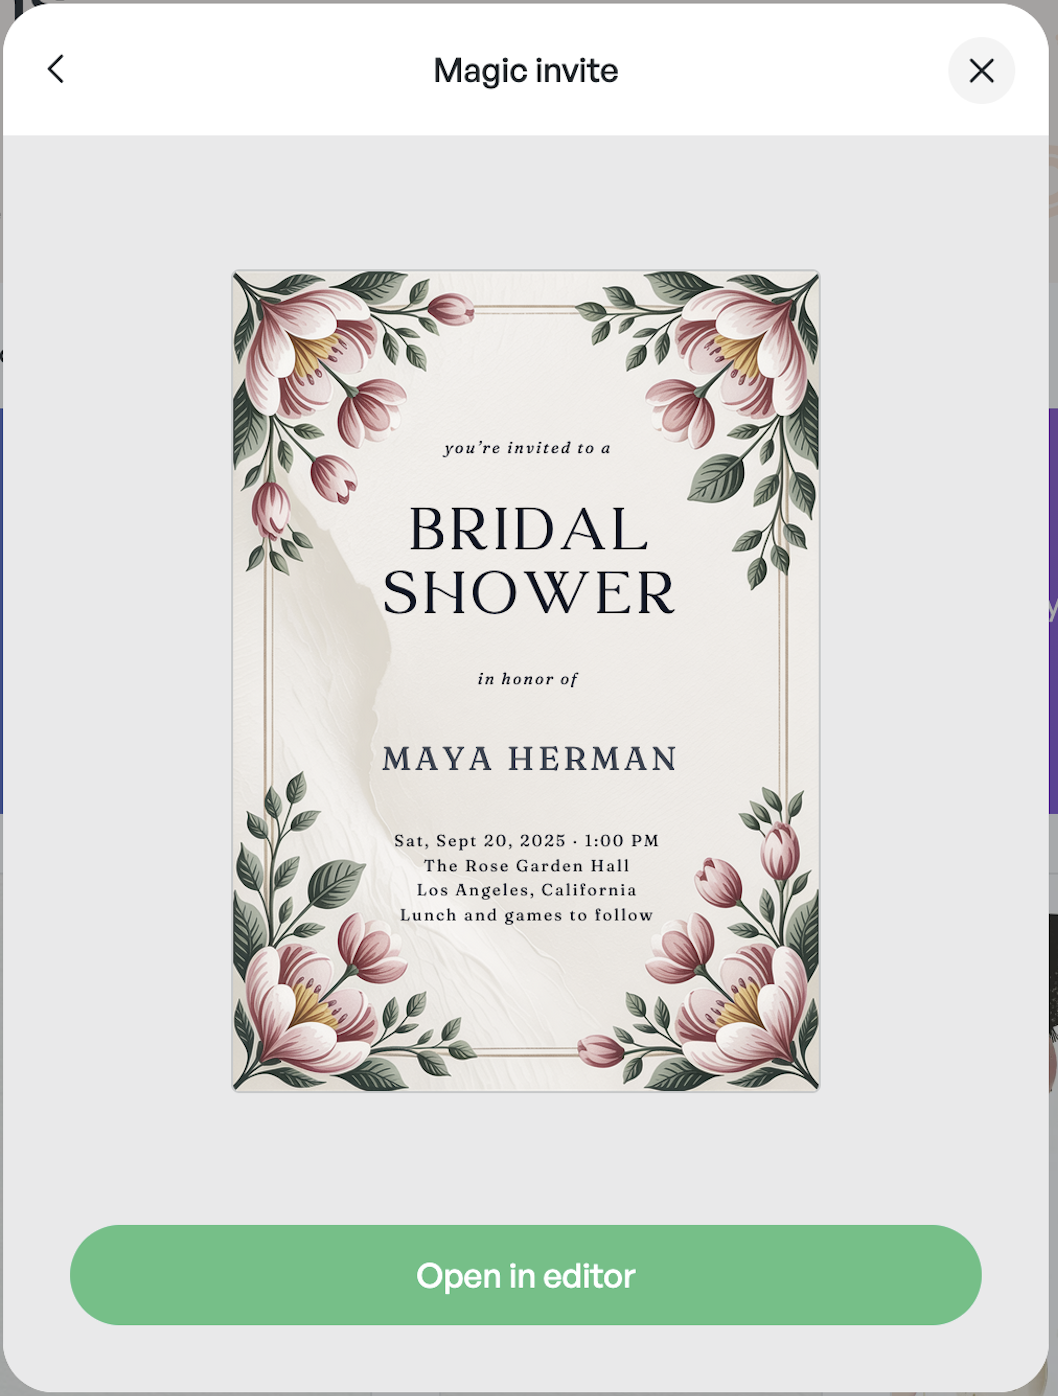Click the "in honor of" script text
Viewport: 1058px width, 1396px height.
(x=528, y=679)
